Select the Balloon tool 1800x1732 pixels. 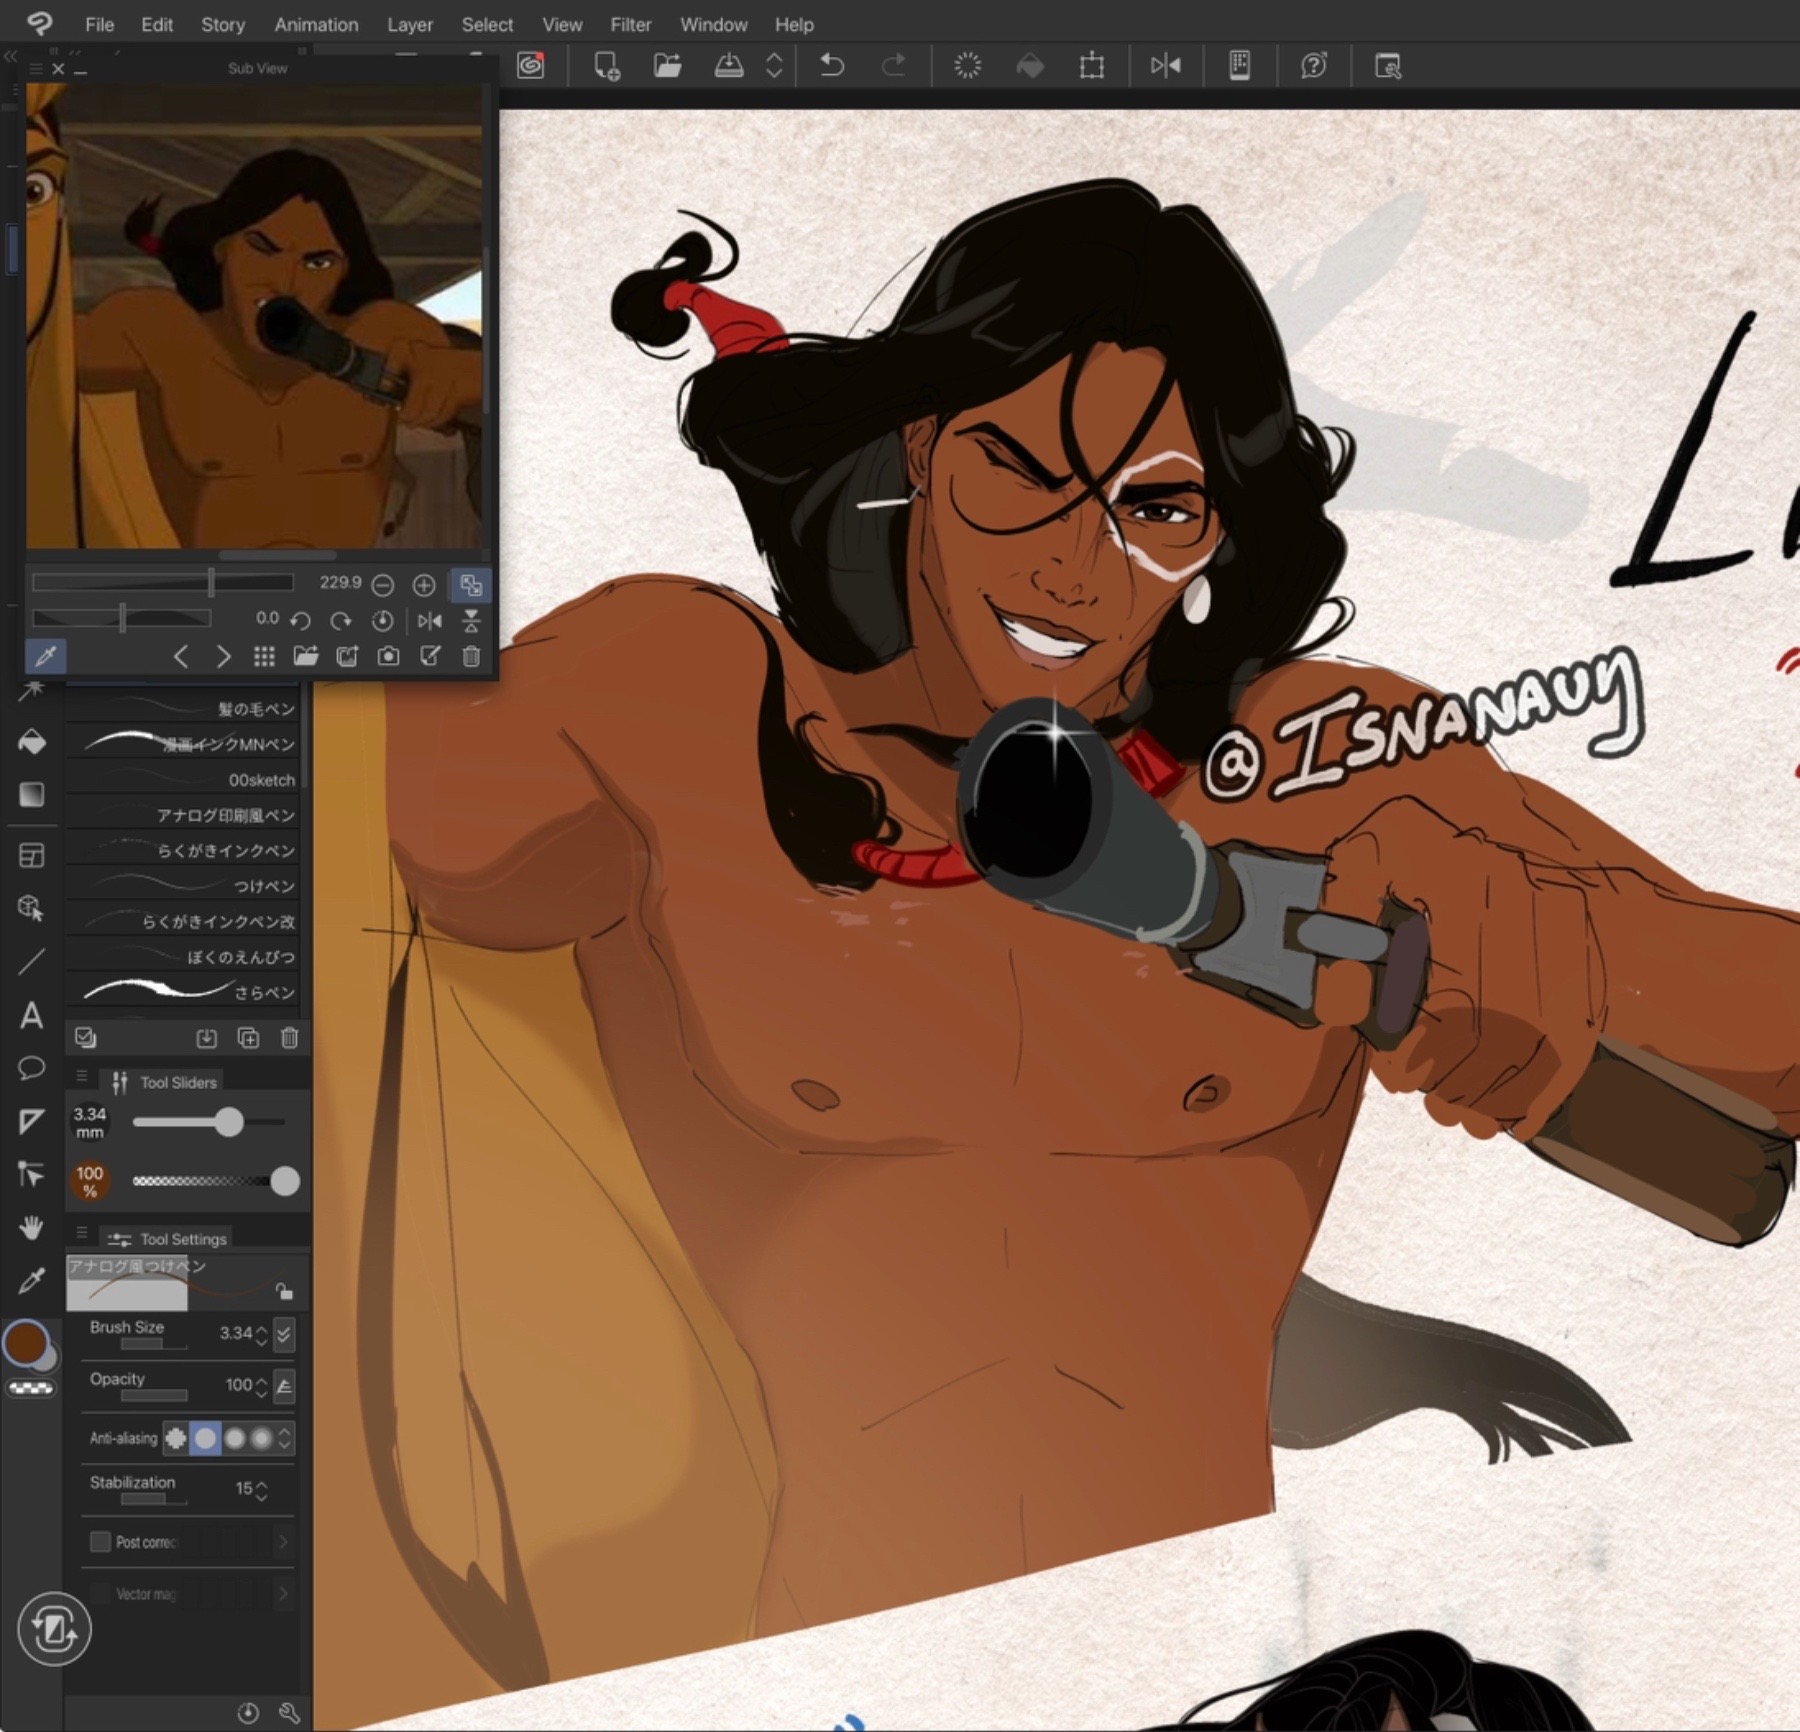coord(32,1068)
